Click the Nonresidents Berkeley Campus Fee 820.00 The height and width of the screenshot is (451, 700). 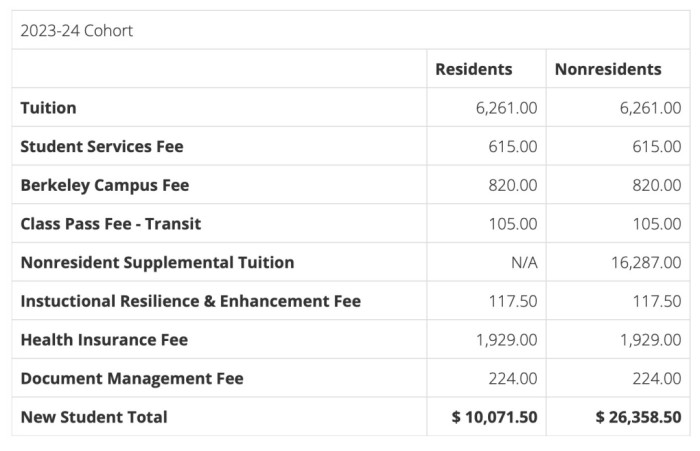tap(657, 185)
